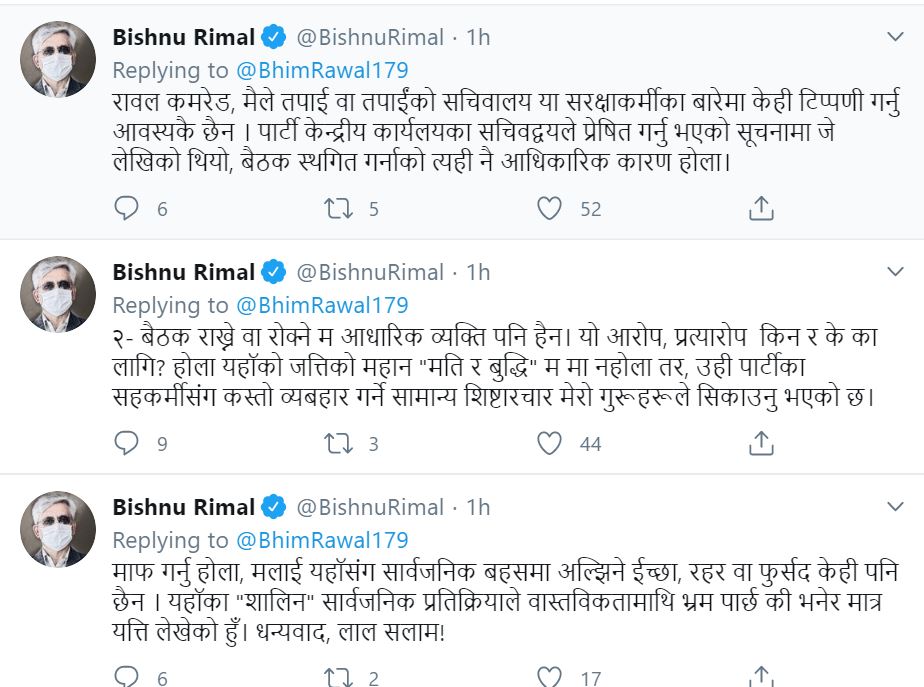Reply to the first tweet

(127, 208)
